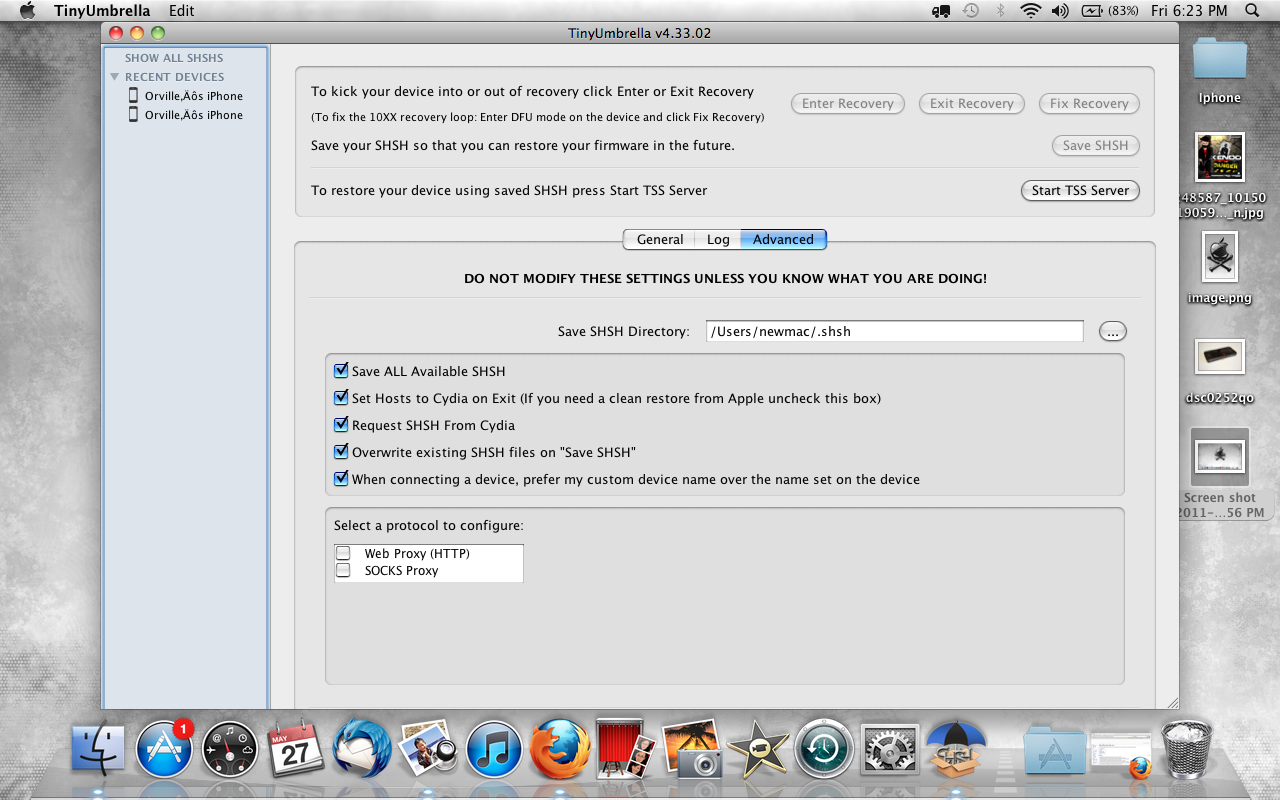
Task: Select the Screen shot file on desktop
Action: (x=1220, y=473)
